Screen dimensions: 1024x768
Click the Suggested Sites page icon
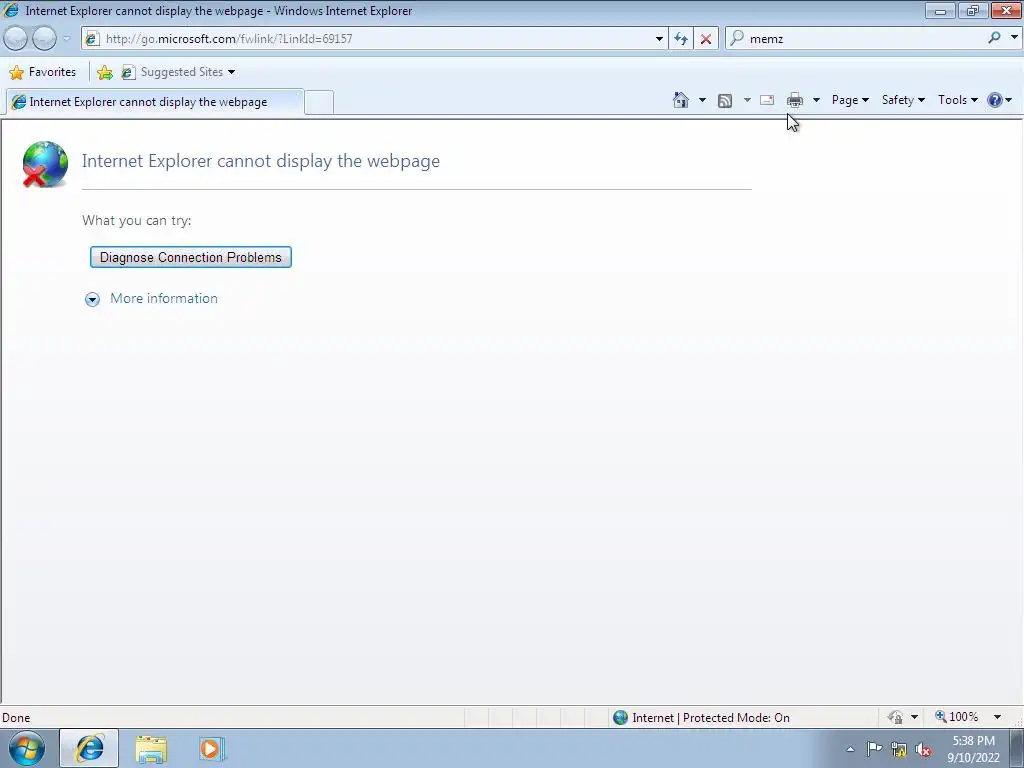point(128,72)
